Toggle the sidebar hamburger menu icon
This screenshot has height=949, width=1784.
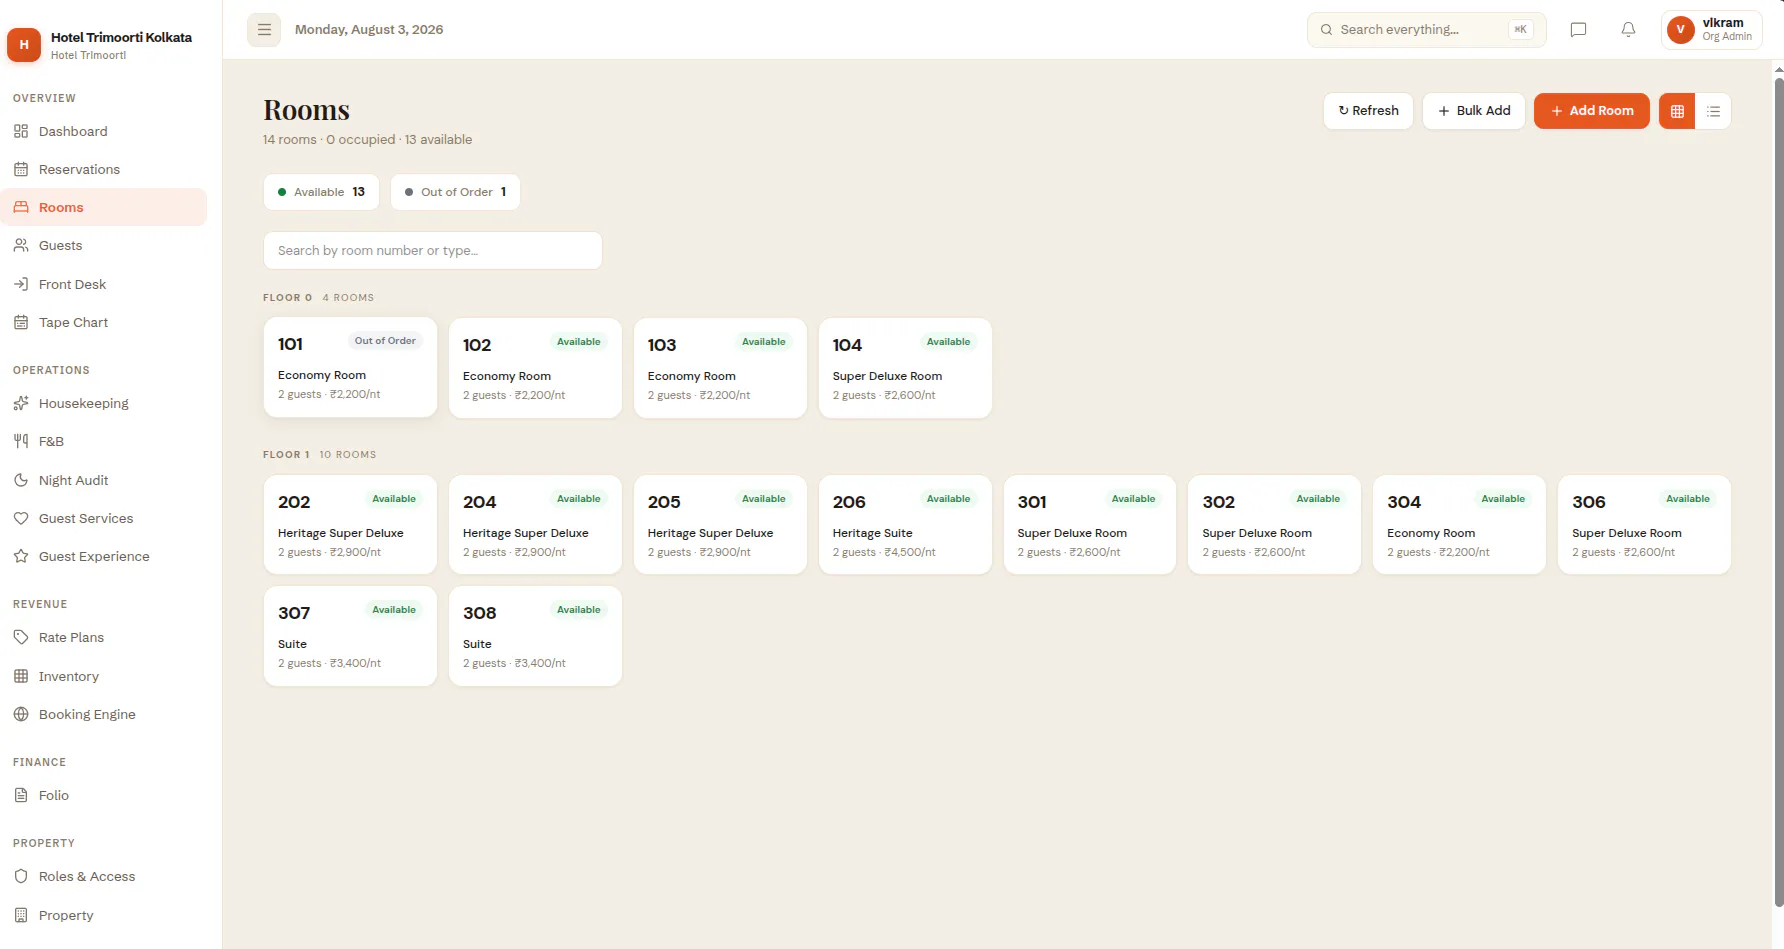coord(264,30)
